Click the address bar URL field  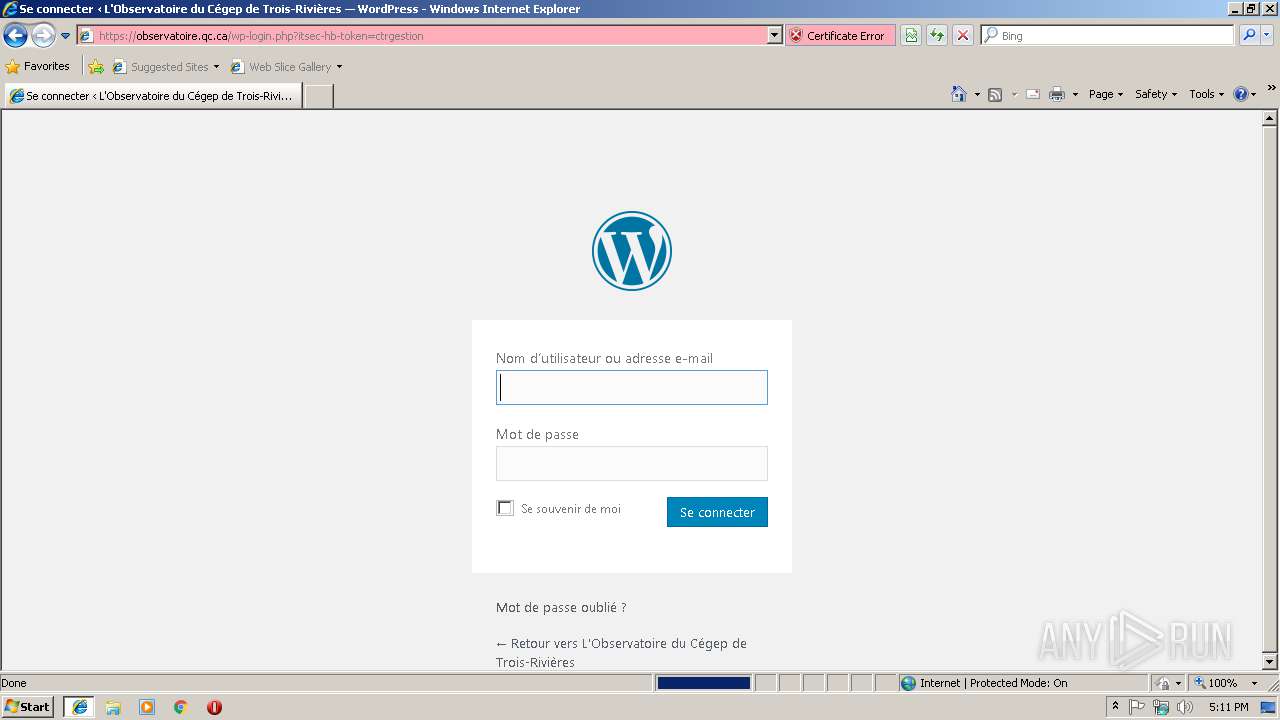coord(422,35)
